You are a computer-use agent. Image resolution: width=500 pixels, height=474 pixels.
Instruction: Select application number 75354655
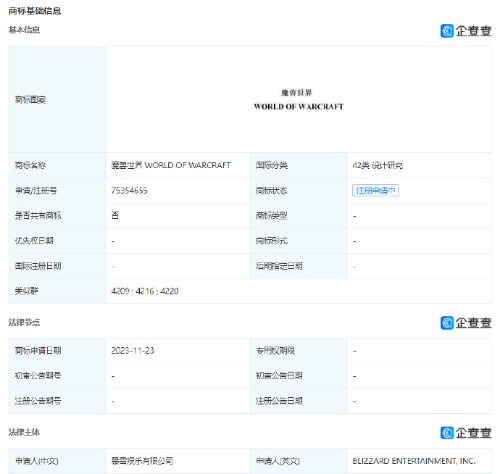[x=129, y=191]
